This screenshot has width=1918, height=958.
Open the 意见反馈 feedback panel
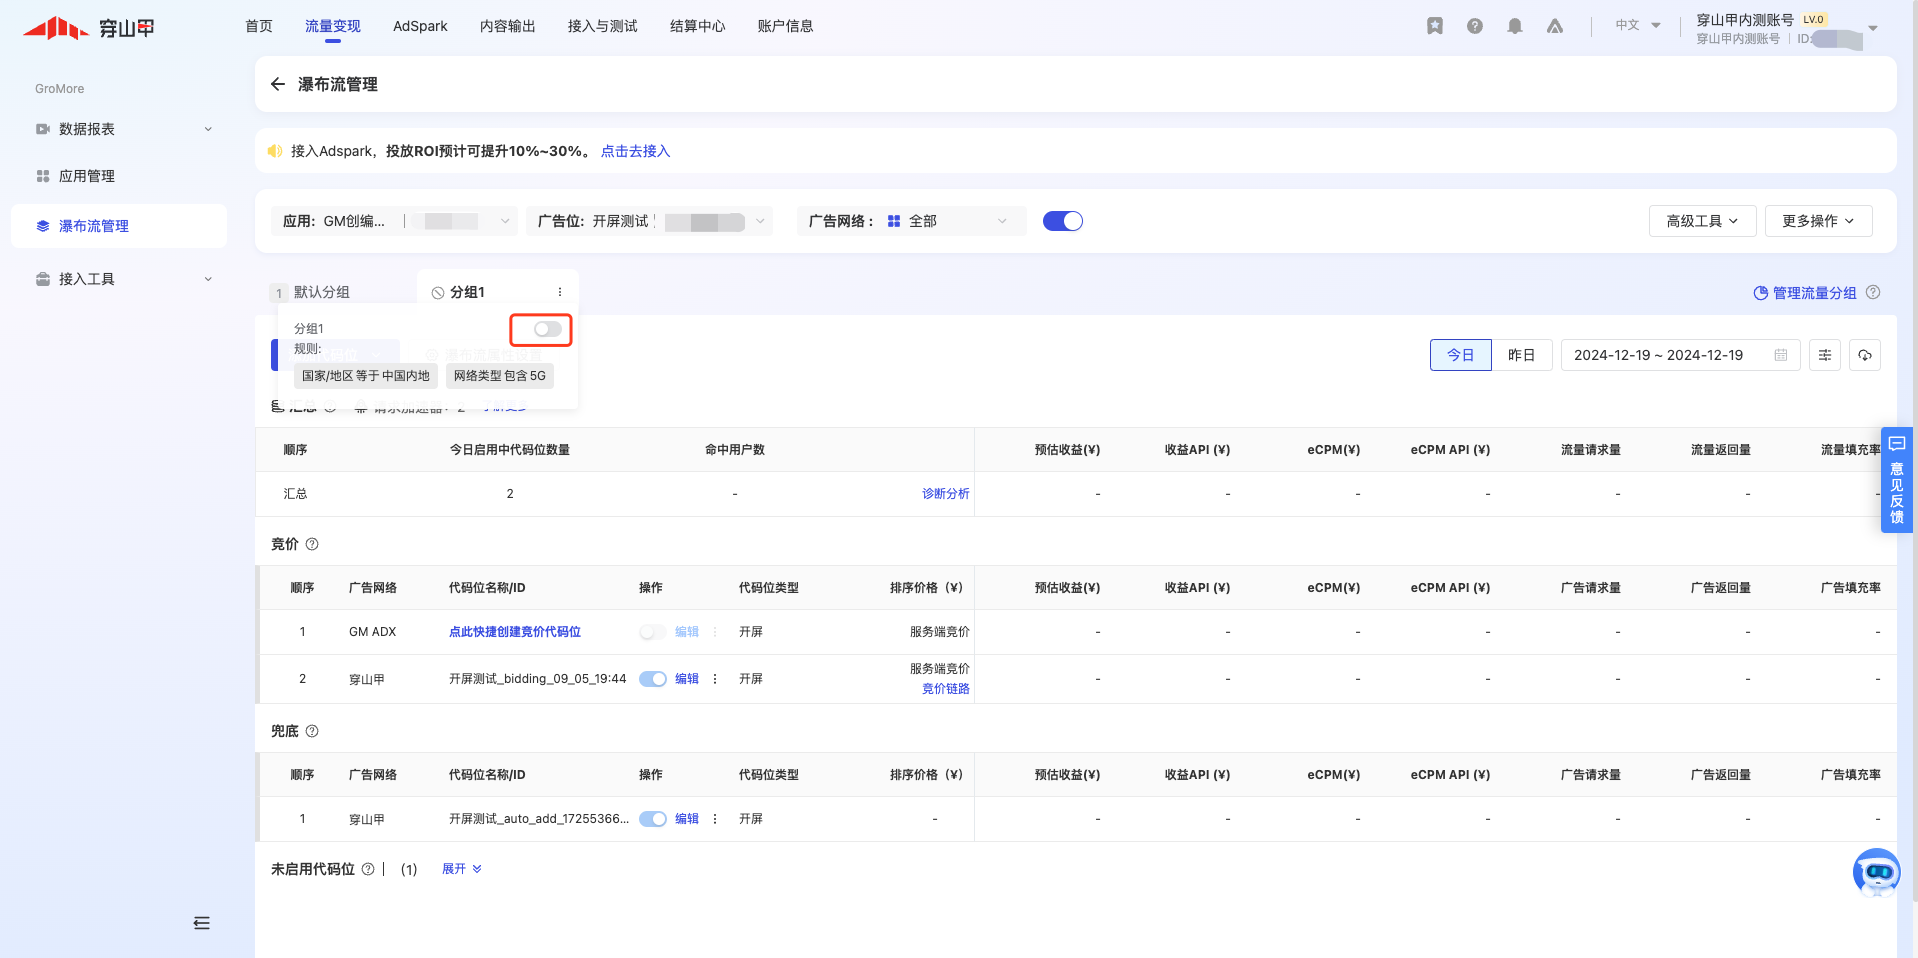1897,480
